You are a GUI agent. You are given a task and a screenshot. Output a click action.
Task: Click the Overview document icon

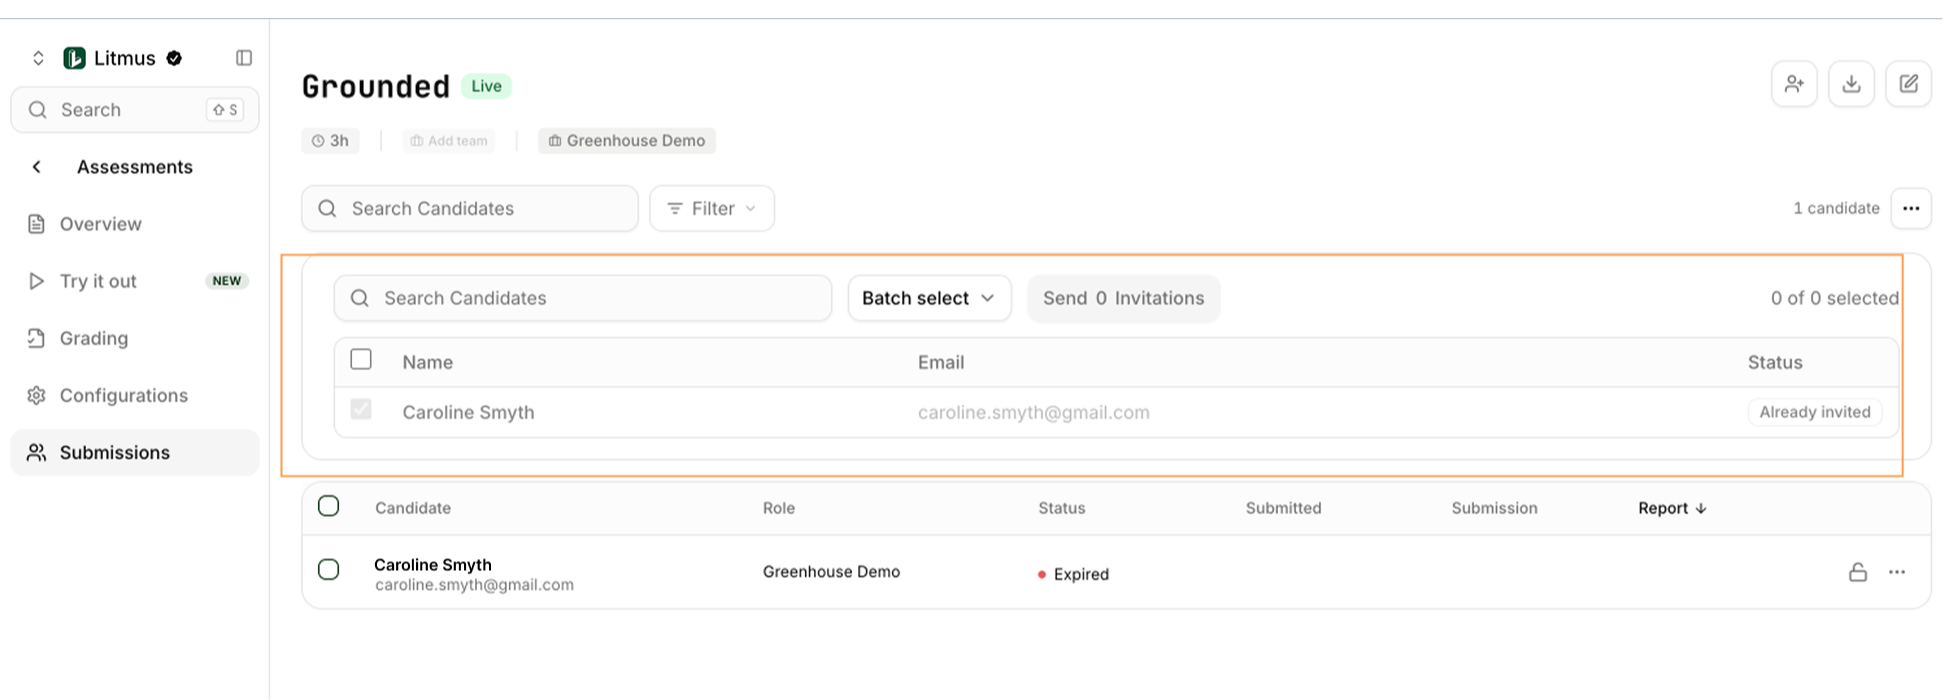click(x=37, y=224)
